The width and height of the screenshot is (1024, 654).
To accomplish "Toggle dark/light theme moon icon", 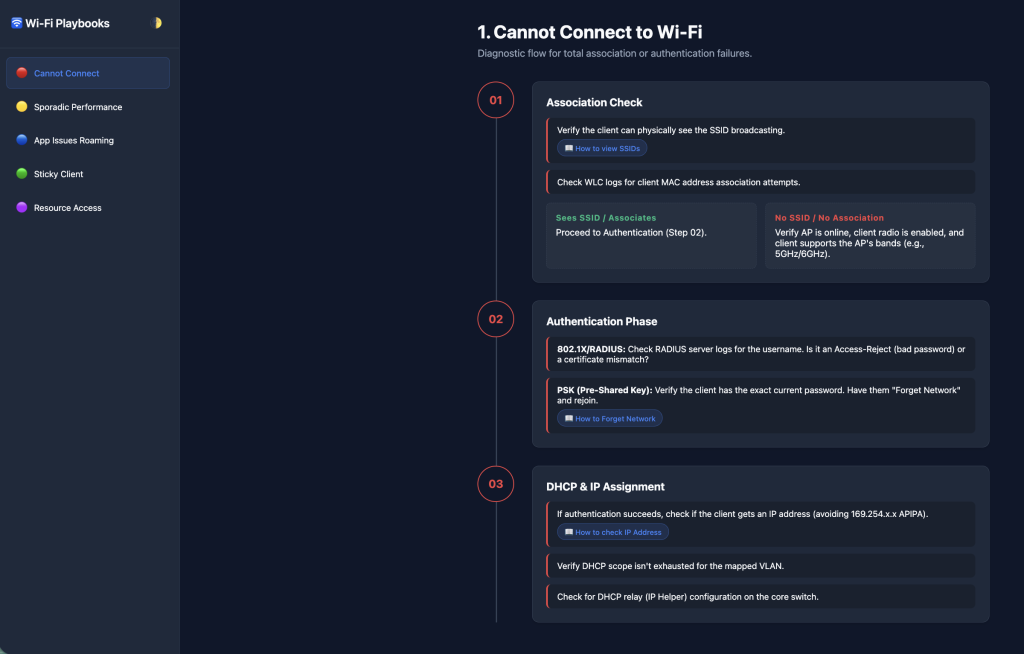I will (x=156, y=23).
